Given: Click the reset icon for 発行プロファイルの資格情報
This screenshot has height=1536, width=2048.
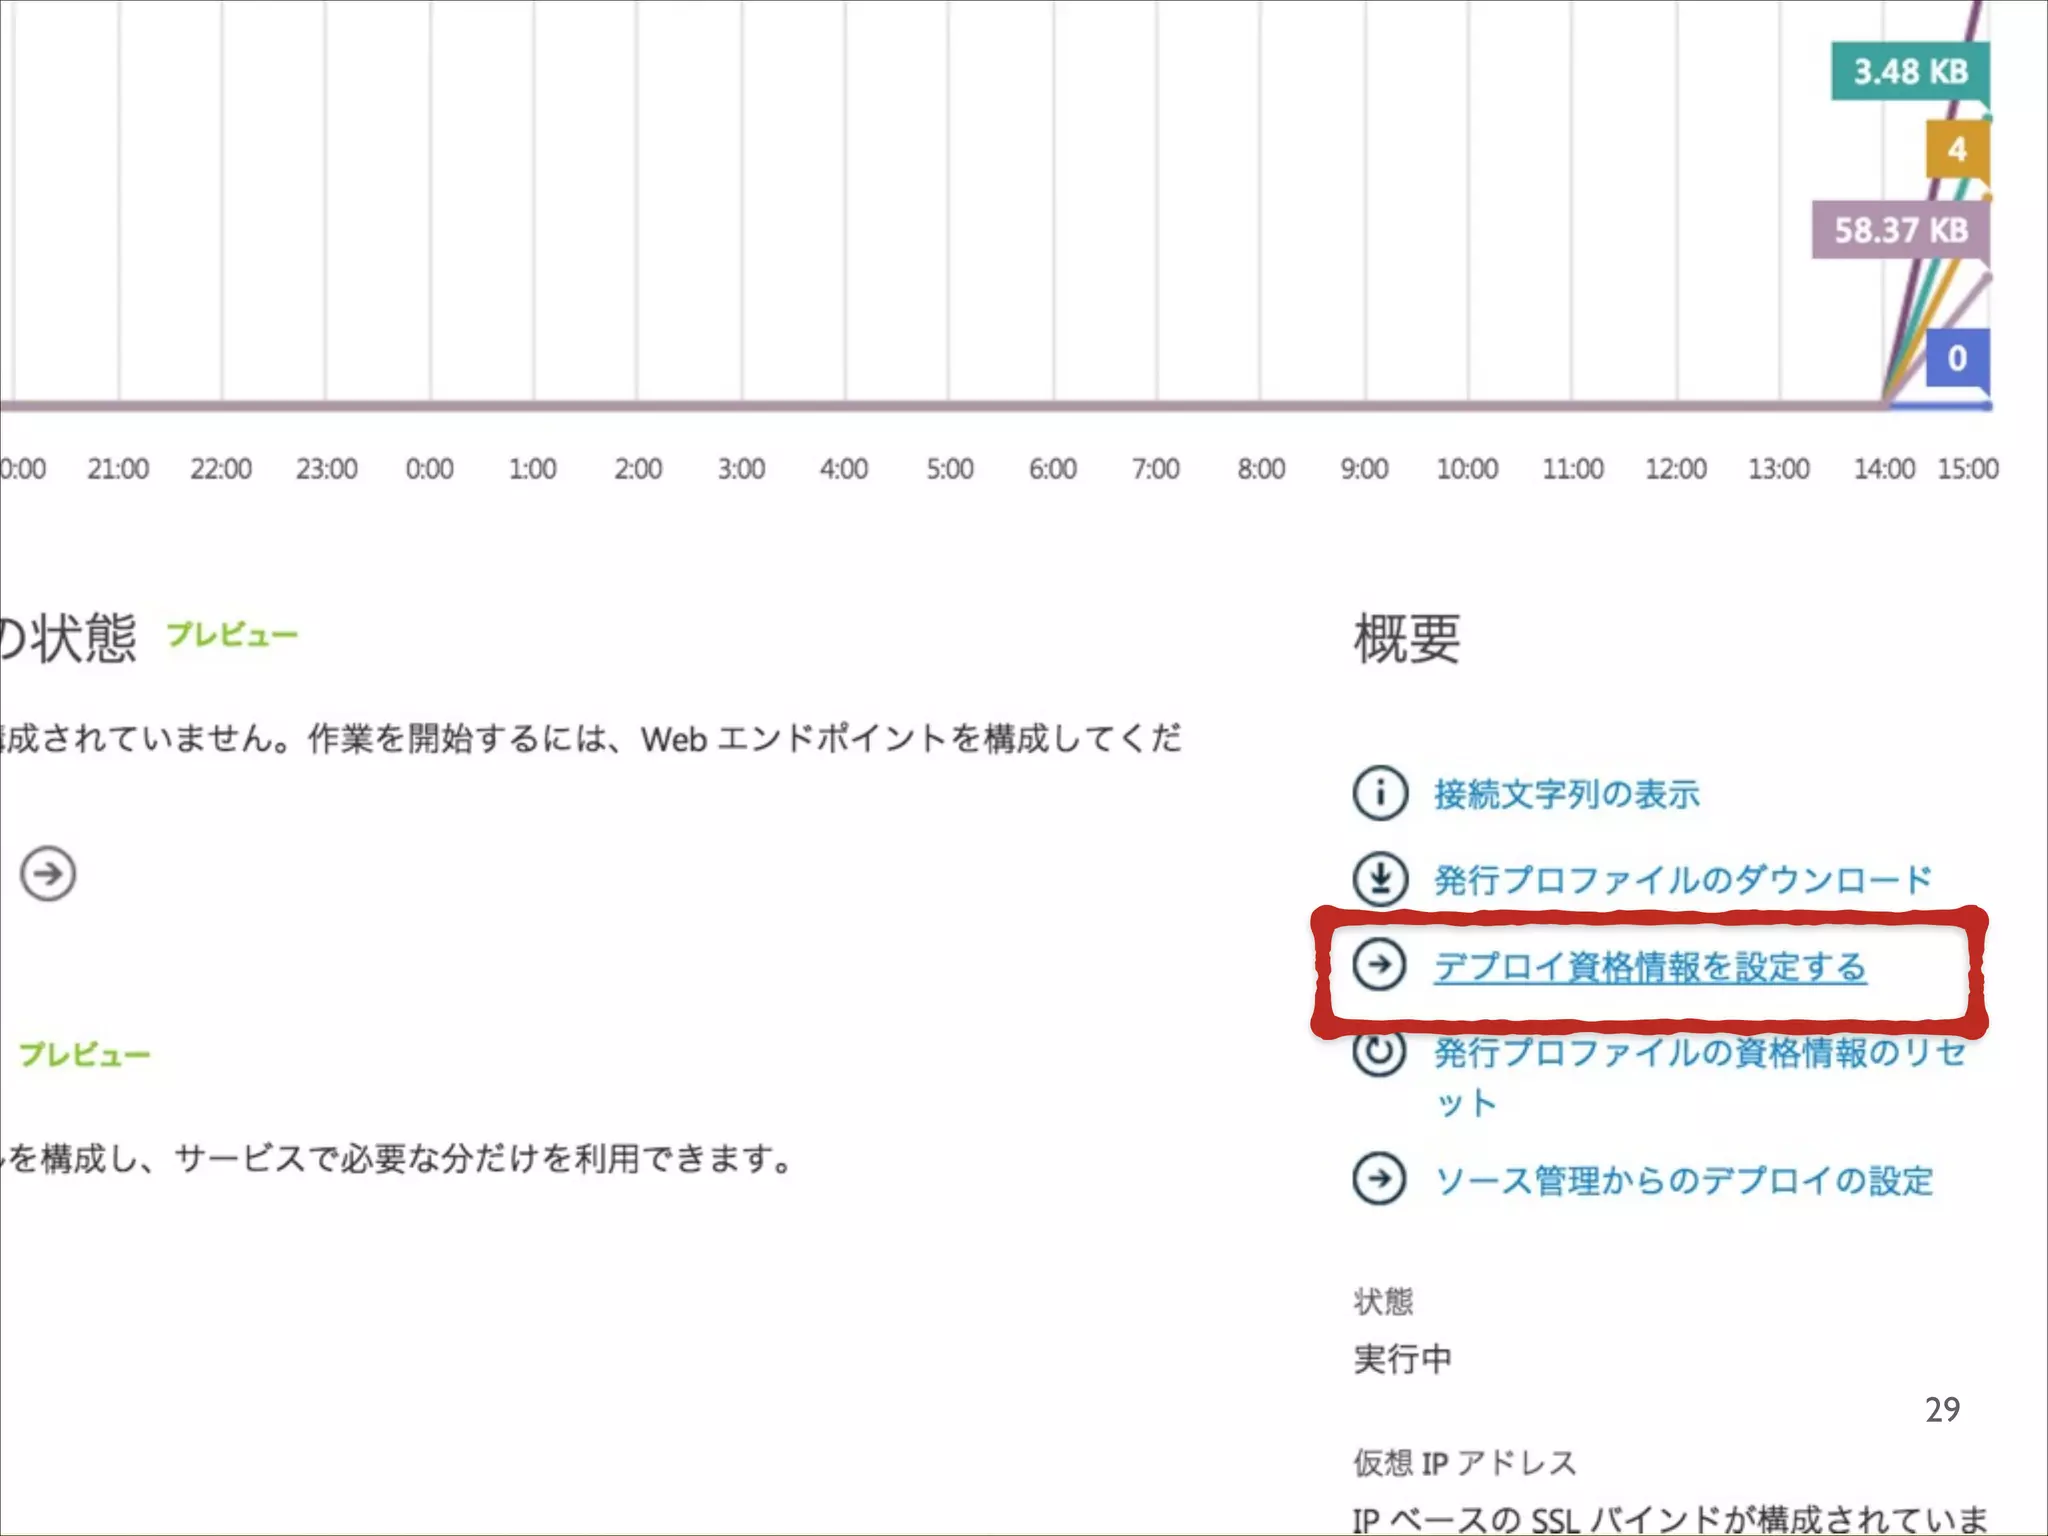Looking at the screenshot, I should coord(1380,1053).
